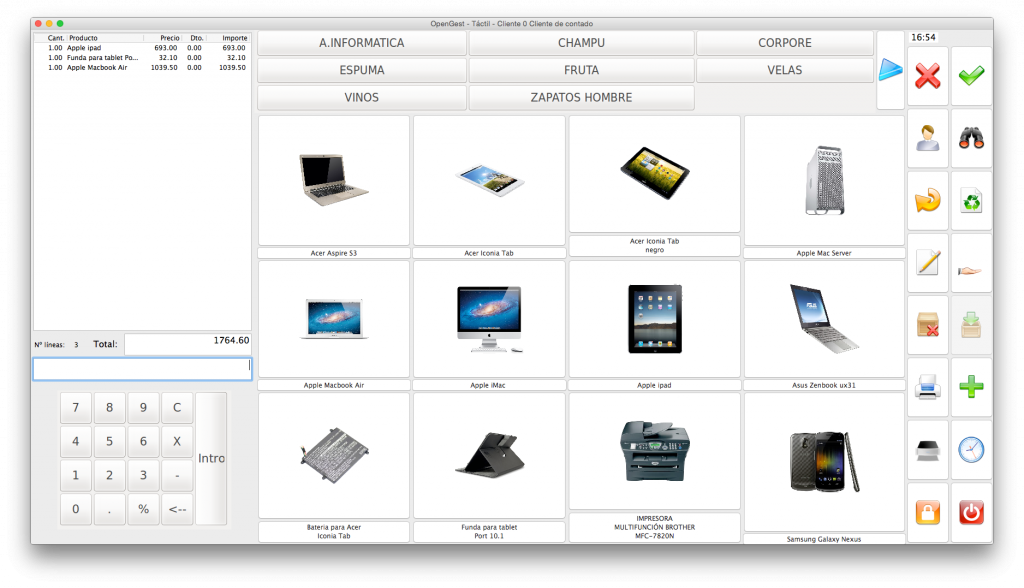Tap the minus key on keypad
1024x588 pixels.
pyautogui.click(x=176, y=476)
